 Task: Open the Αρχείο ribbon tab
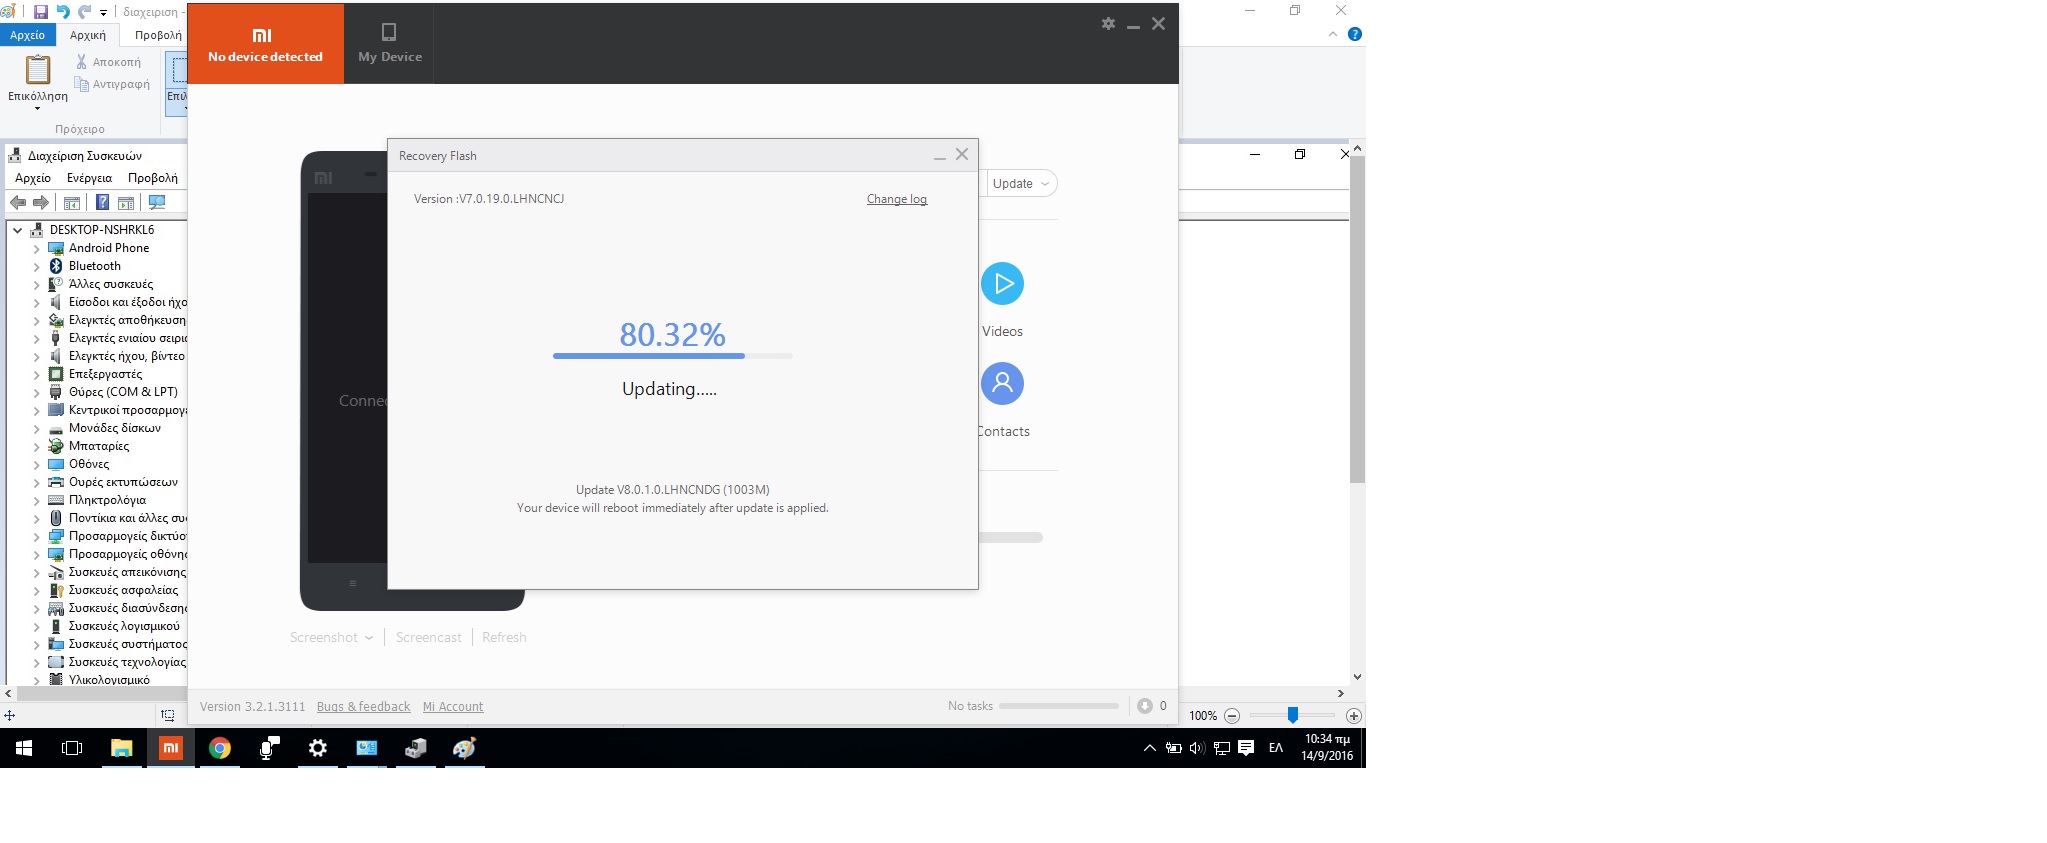click(x=27, y=35)
